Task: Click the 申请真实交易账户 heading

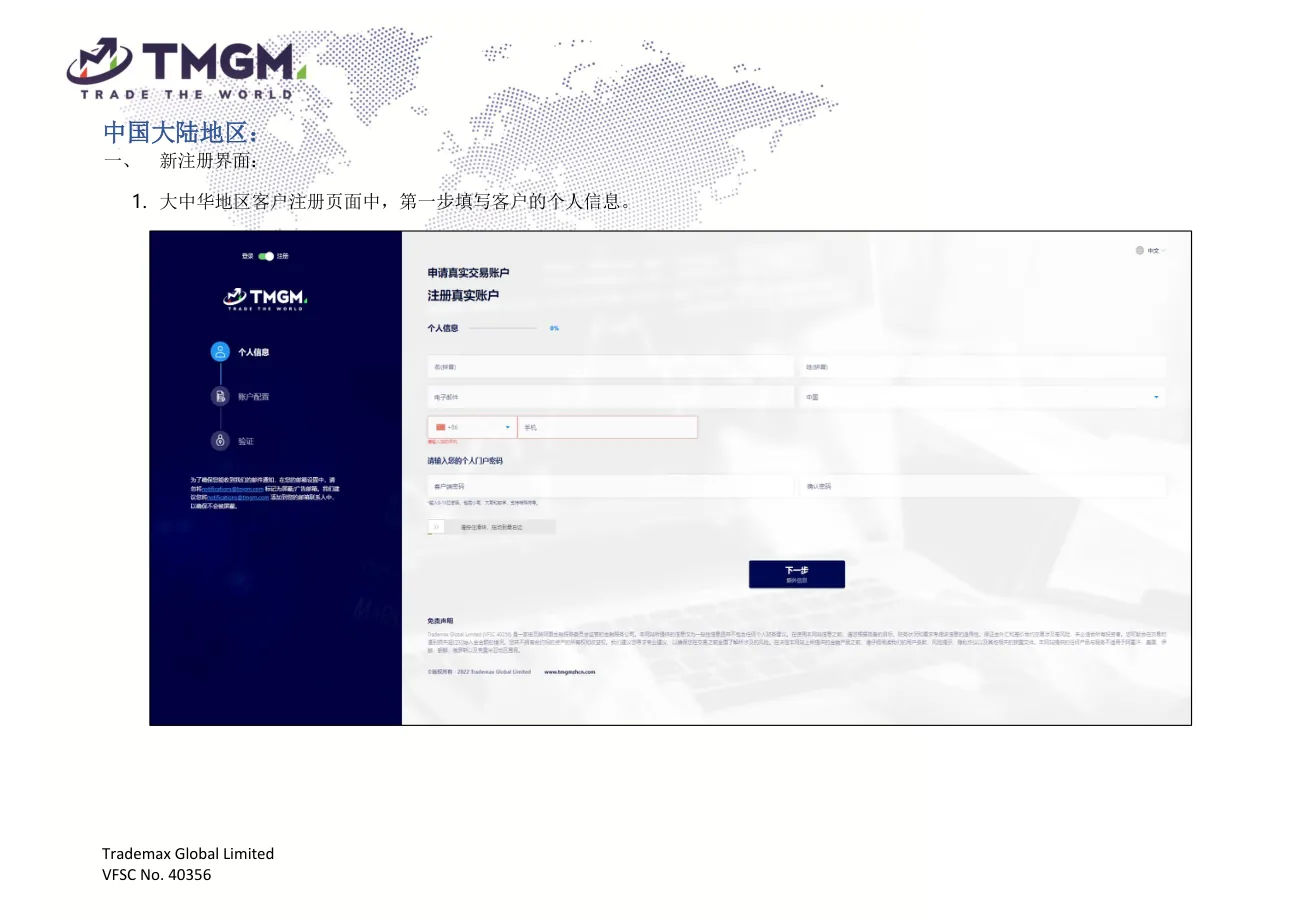Action: click(468, 273)
